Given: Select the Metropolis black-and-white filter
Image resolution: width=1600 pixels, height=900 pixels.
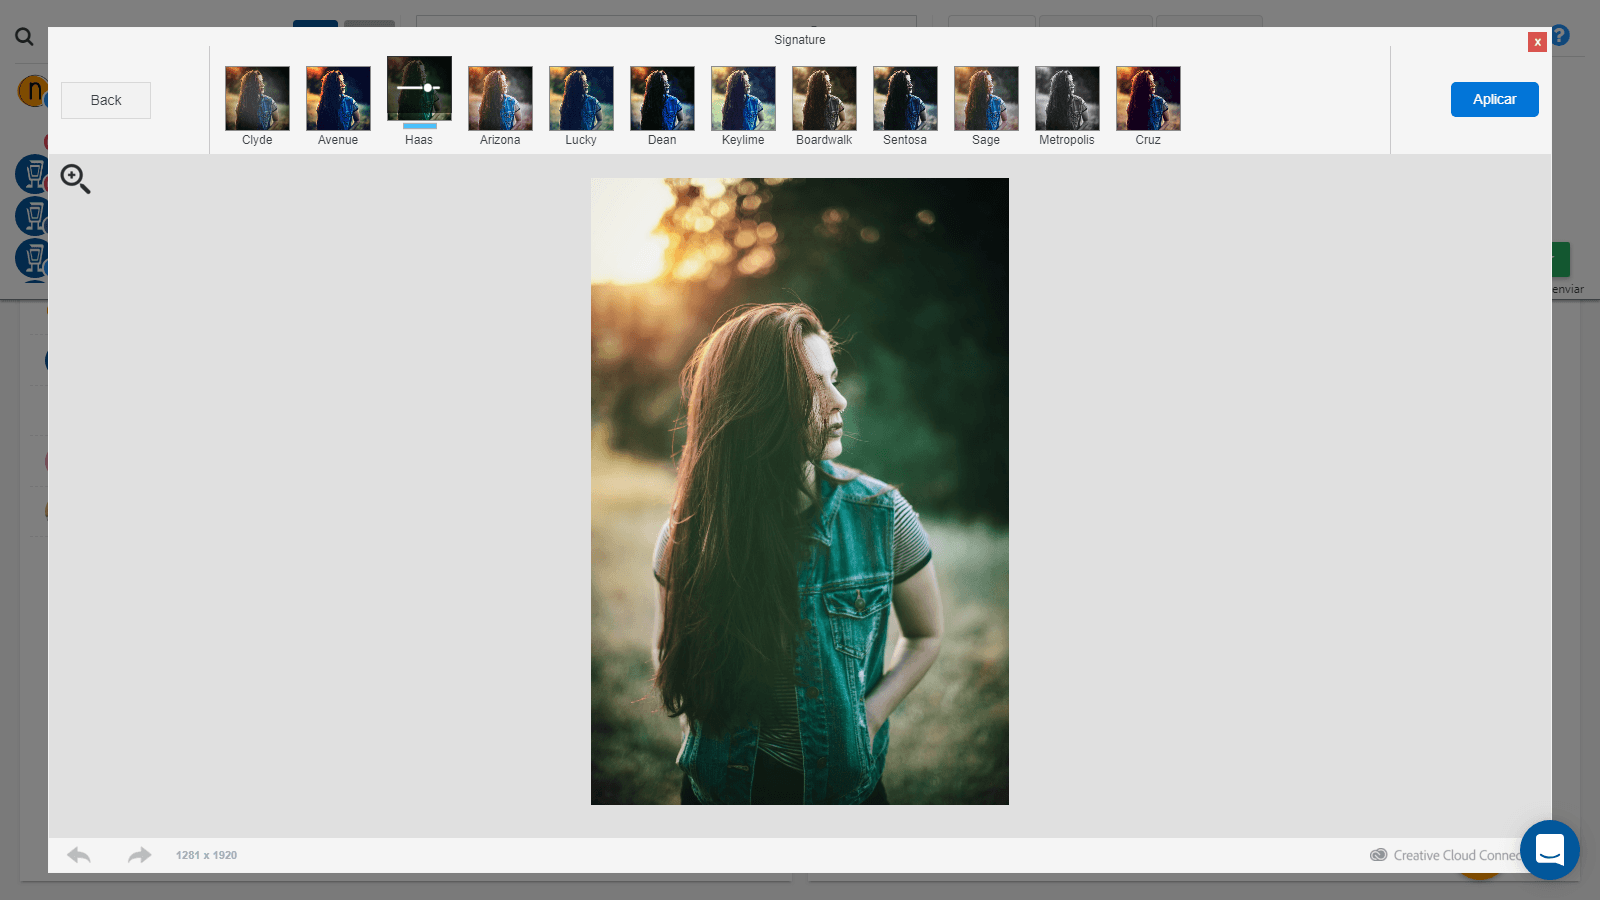Looking at the screenshot, I should [x=1067, y=98].
